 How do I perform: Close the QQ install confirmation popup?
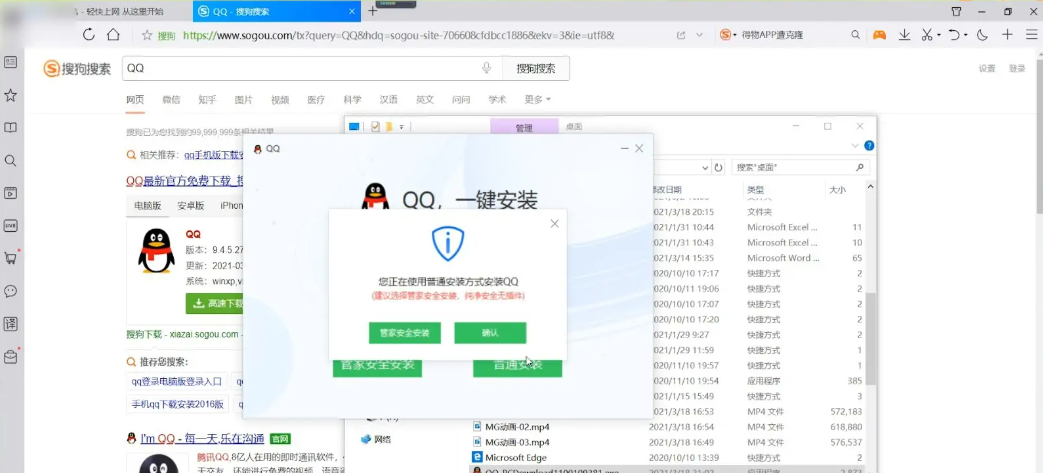pos(554,224)
